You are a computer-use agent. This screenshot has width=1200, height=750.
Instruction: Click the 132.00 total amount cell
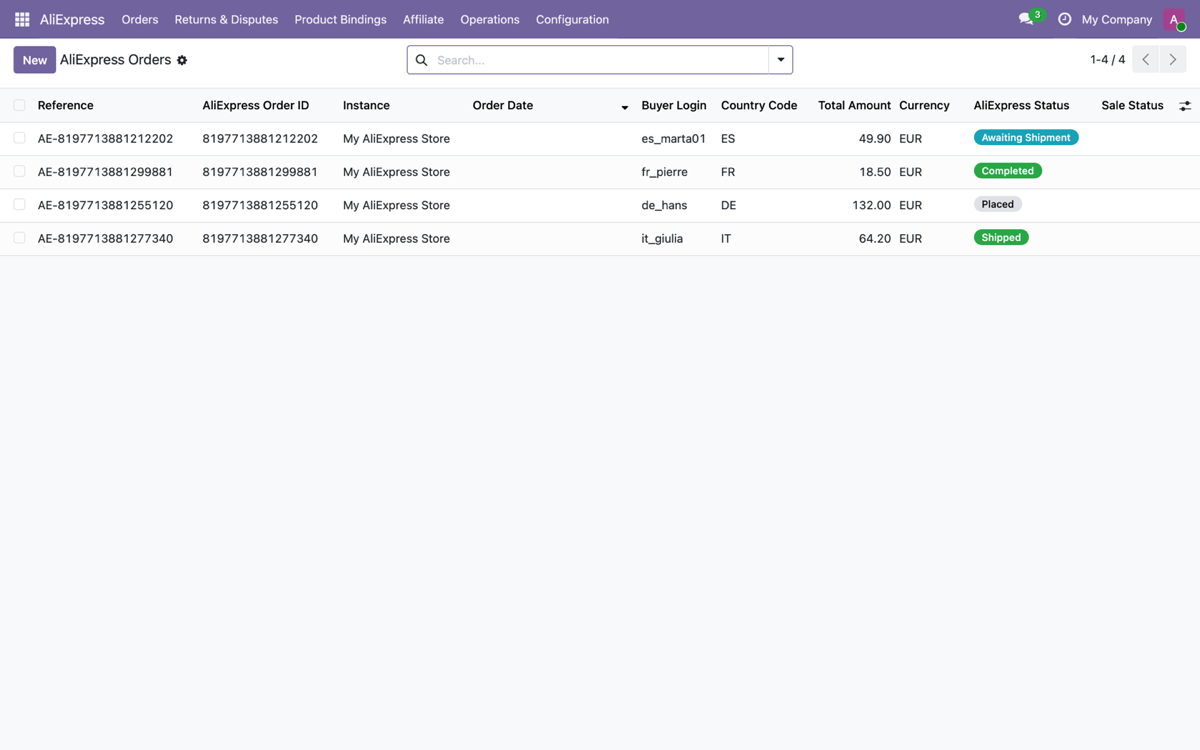(x=871, y=205)
